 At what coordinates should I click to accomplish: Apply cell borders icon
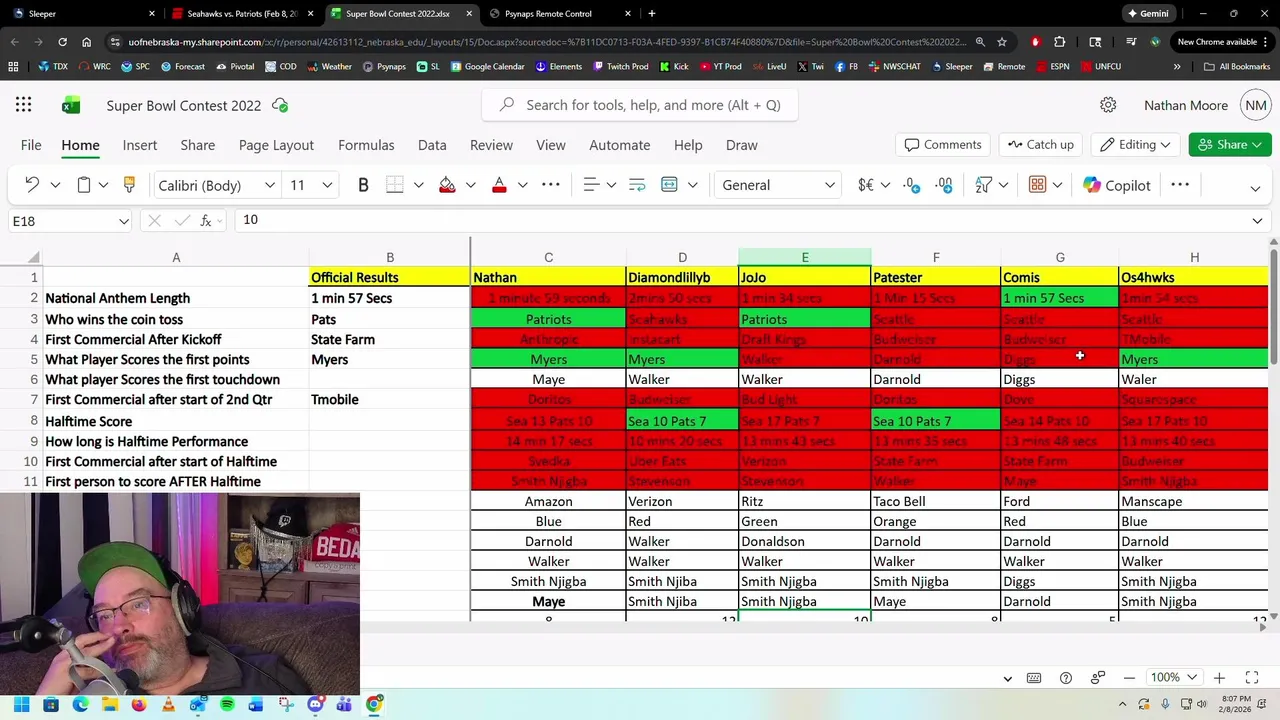point(395,185)
